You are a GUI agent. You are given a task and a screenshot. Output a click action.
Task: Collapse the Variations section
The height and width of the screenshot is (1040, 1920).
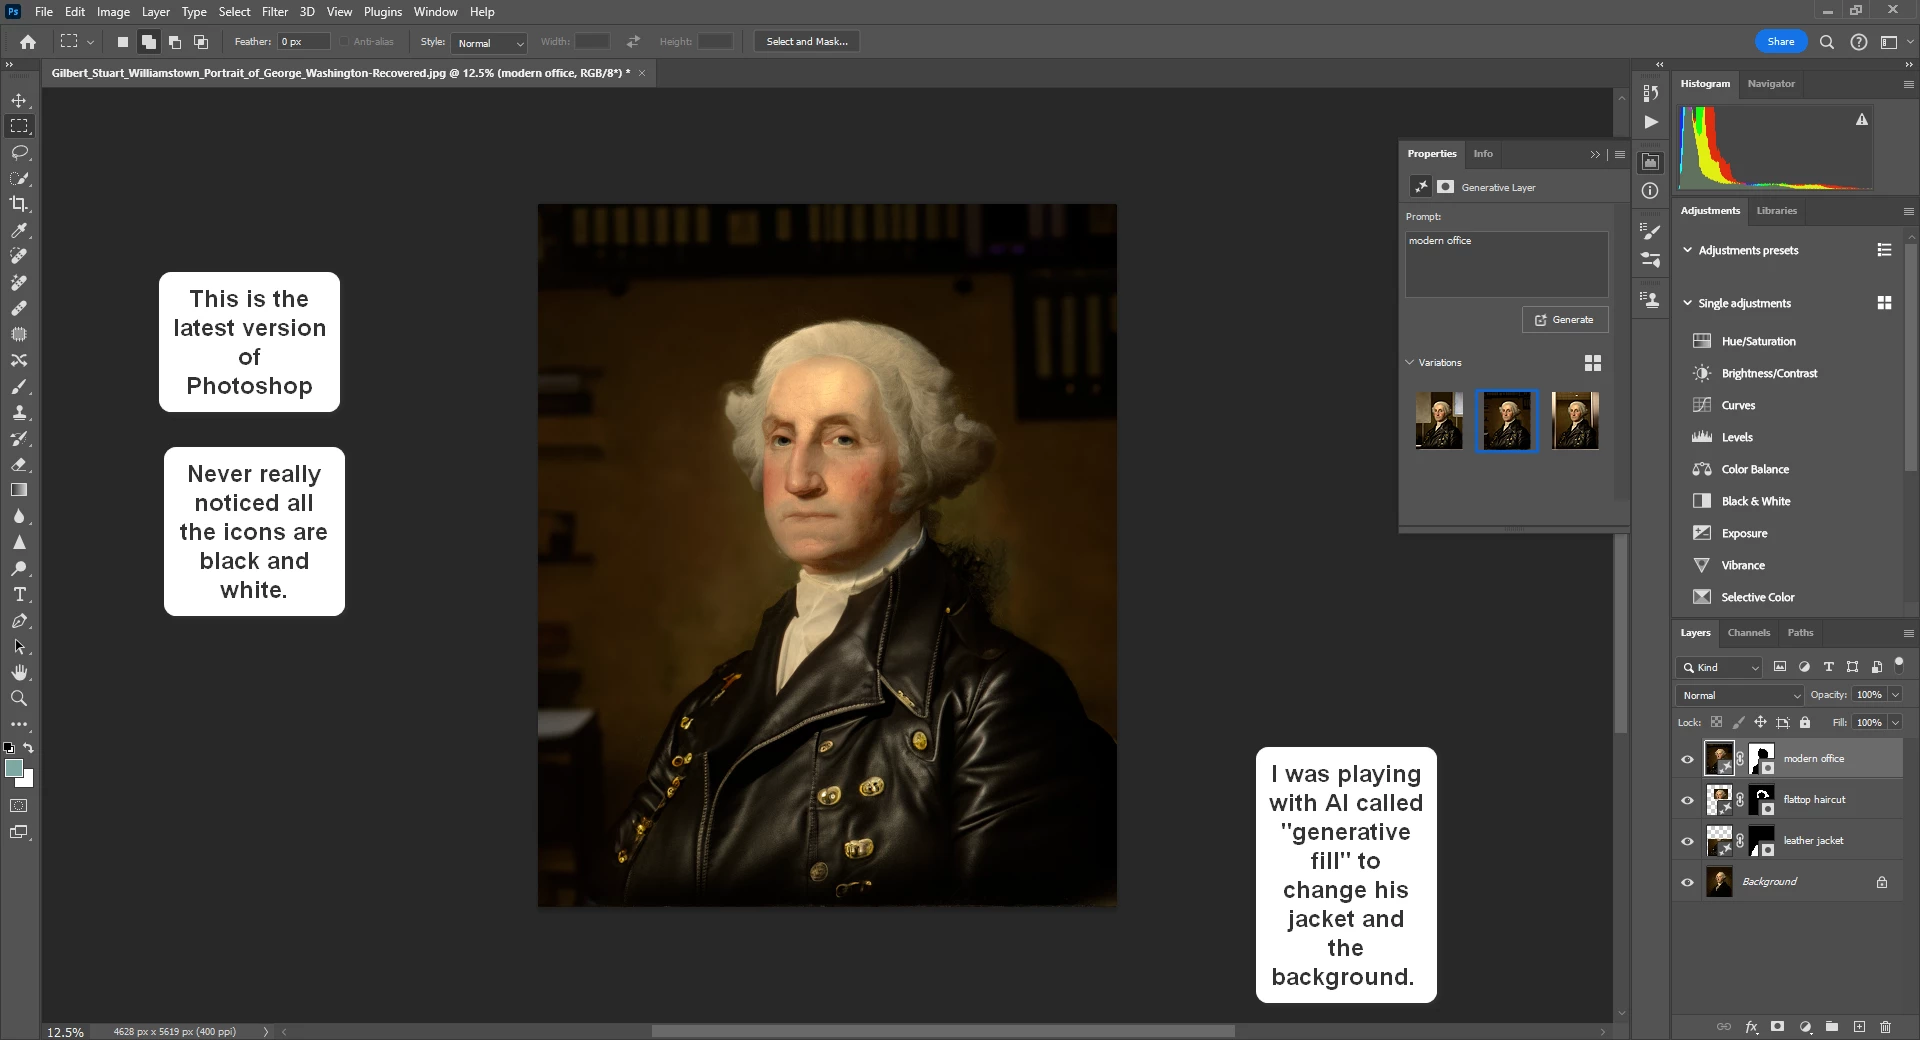[1410, 362]
